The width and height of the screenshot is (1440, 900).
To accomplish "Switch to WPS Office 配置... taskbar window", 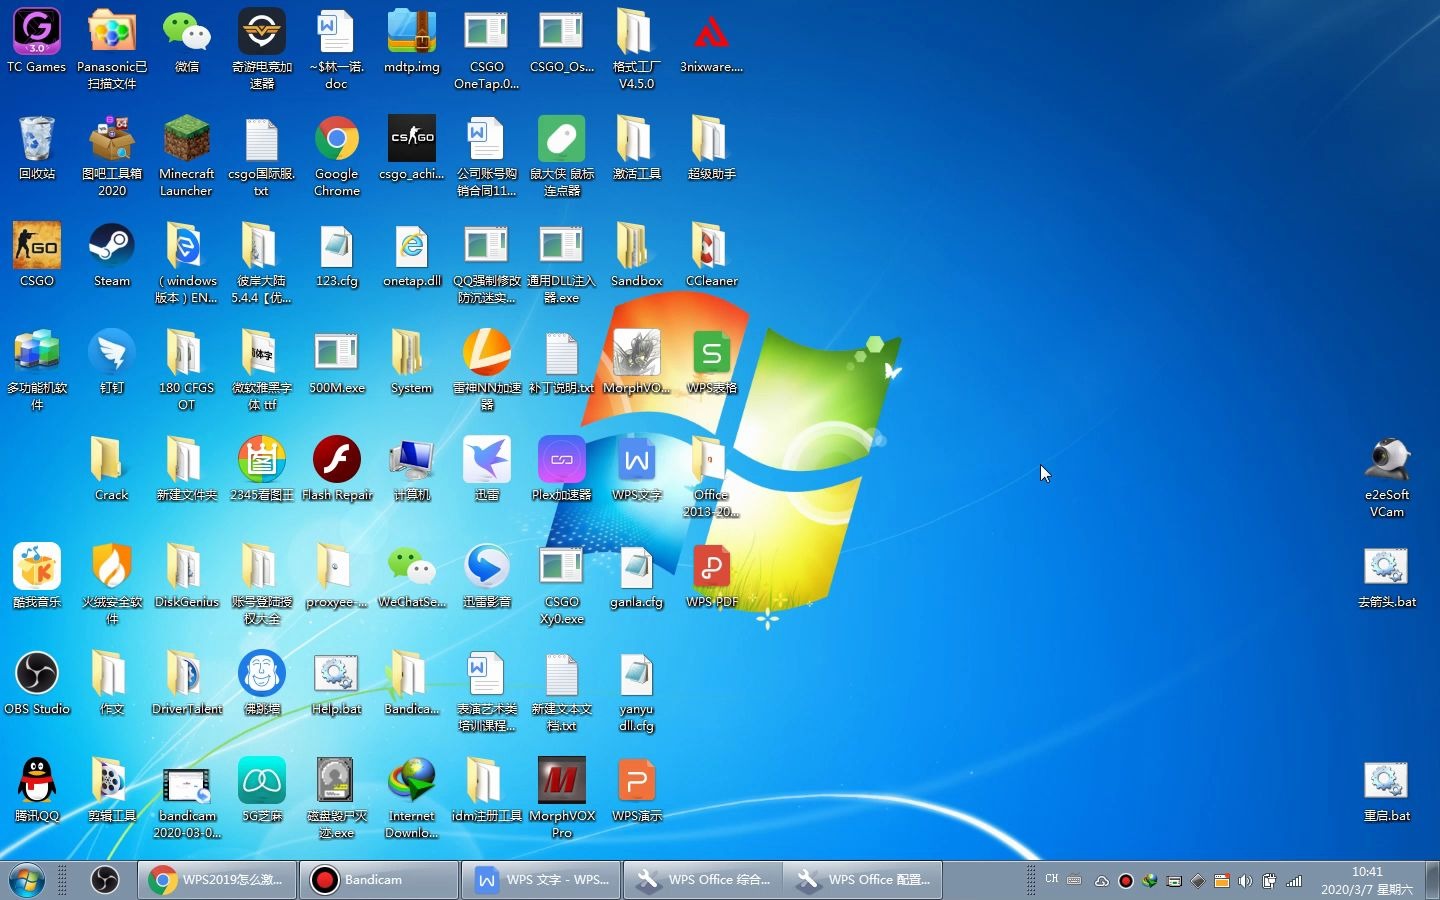I will point(863,880).
